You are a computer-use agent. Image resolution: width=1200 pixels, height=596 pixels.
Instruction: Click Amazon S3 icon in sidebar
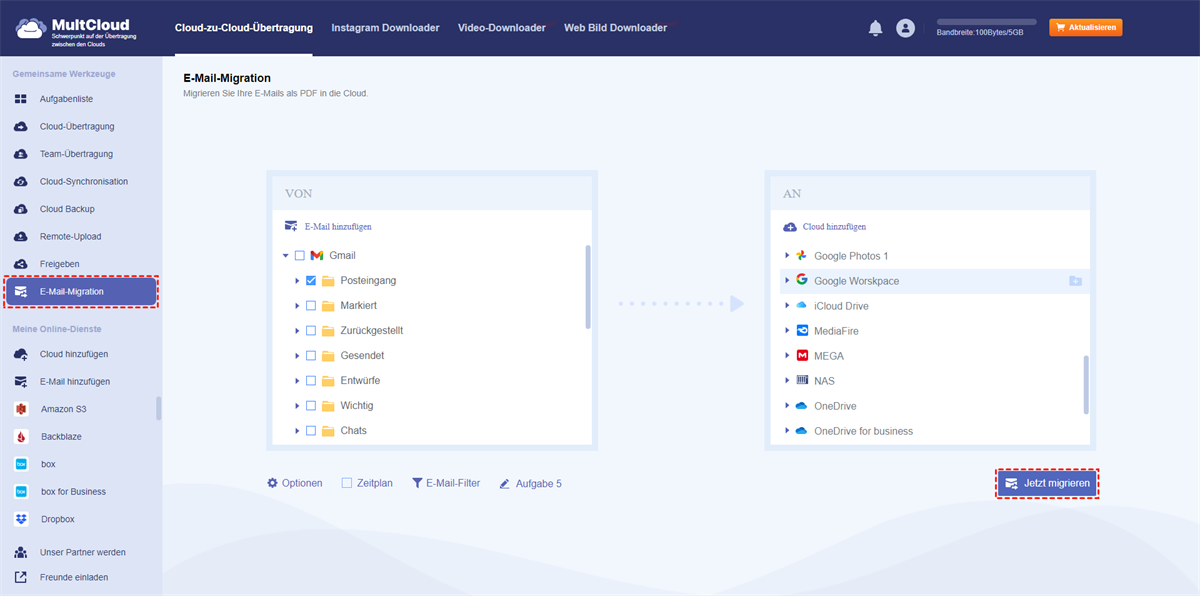pos(21,409)
